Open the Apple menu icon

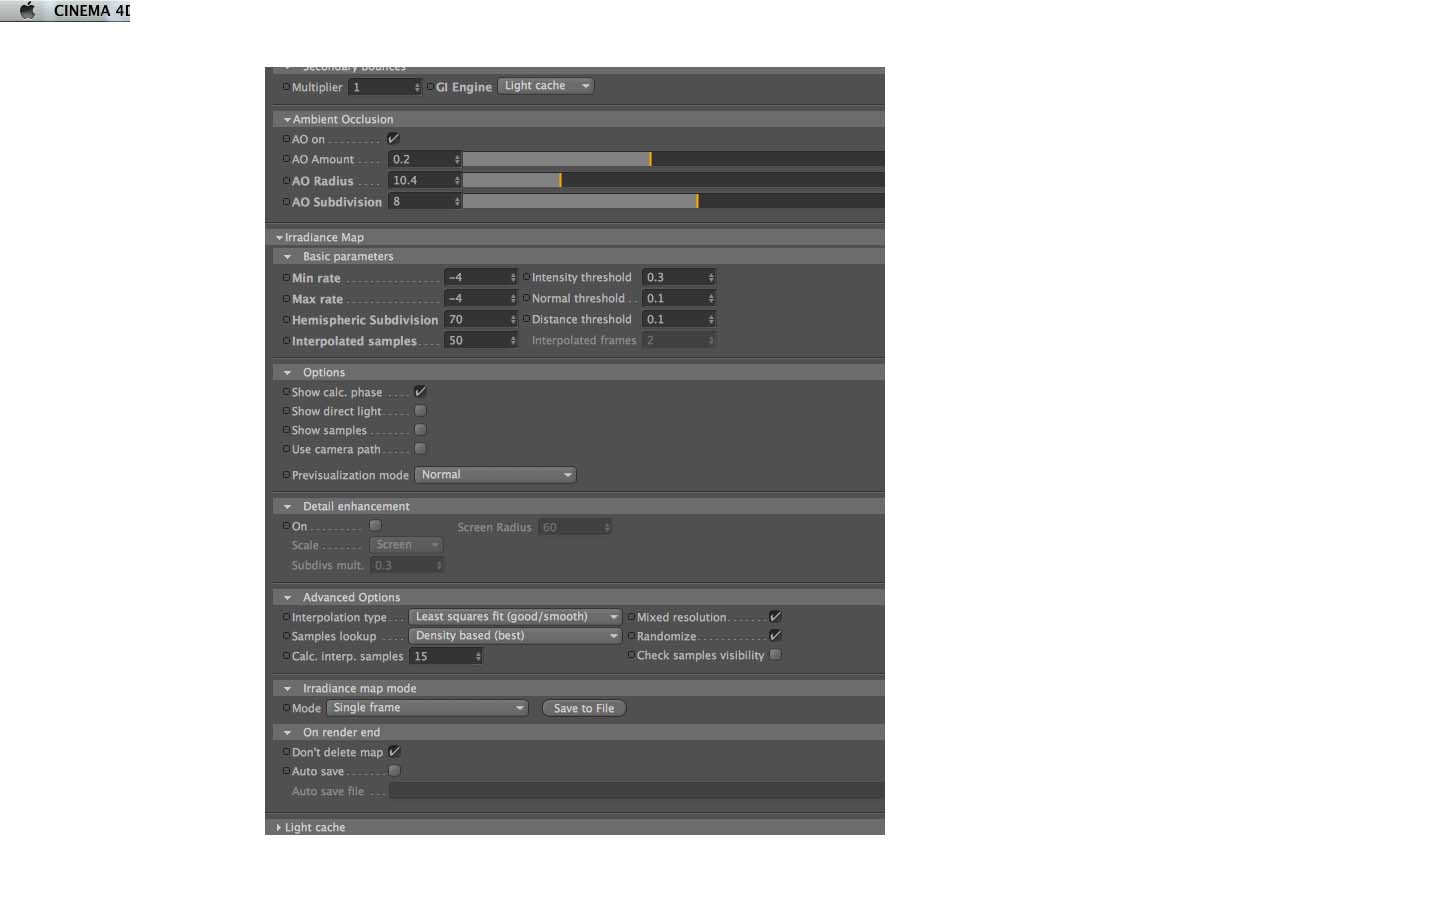(27, 10)
